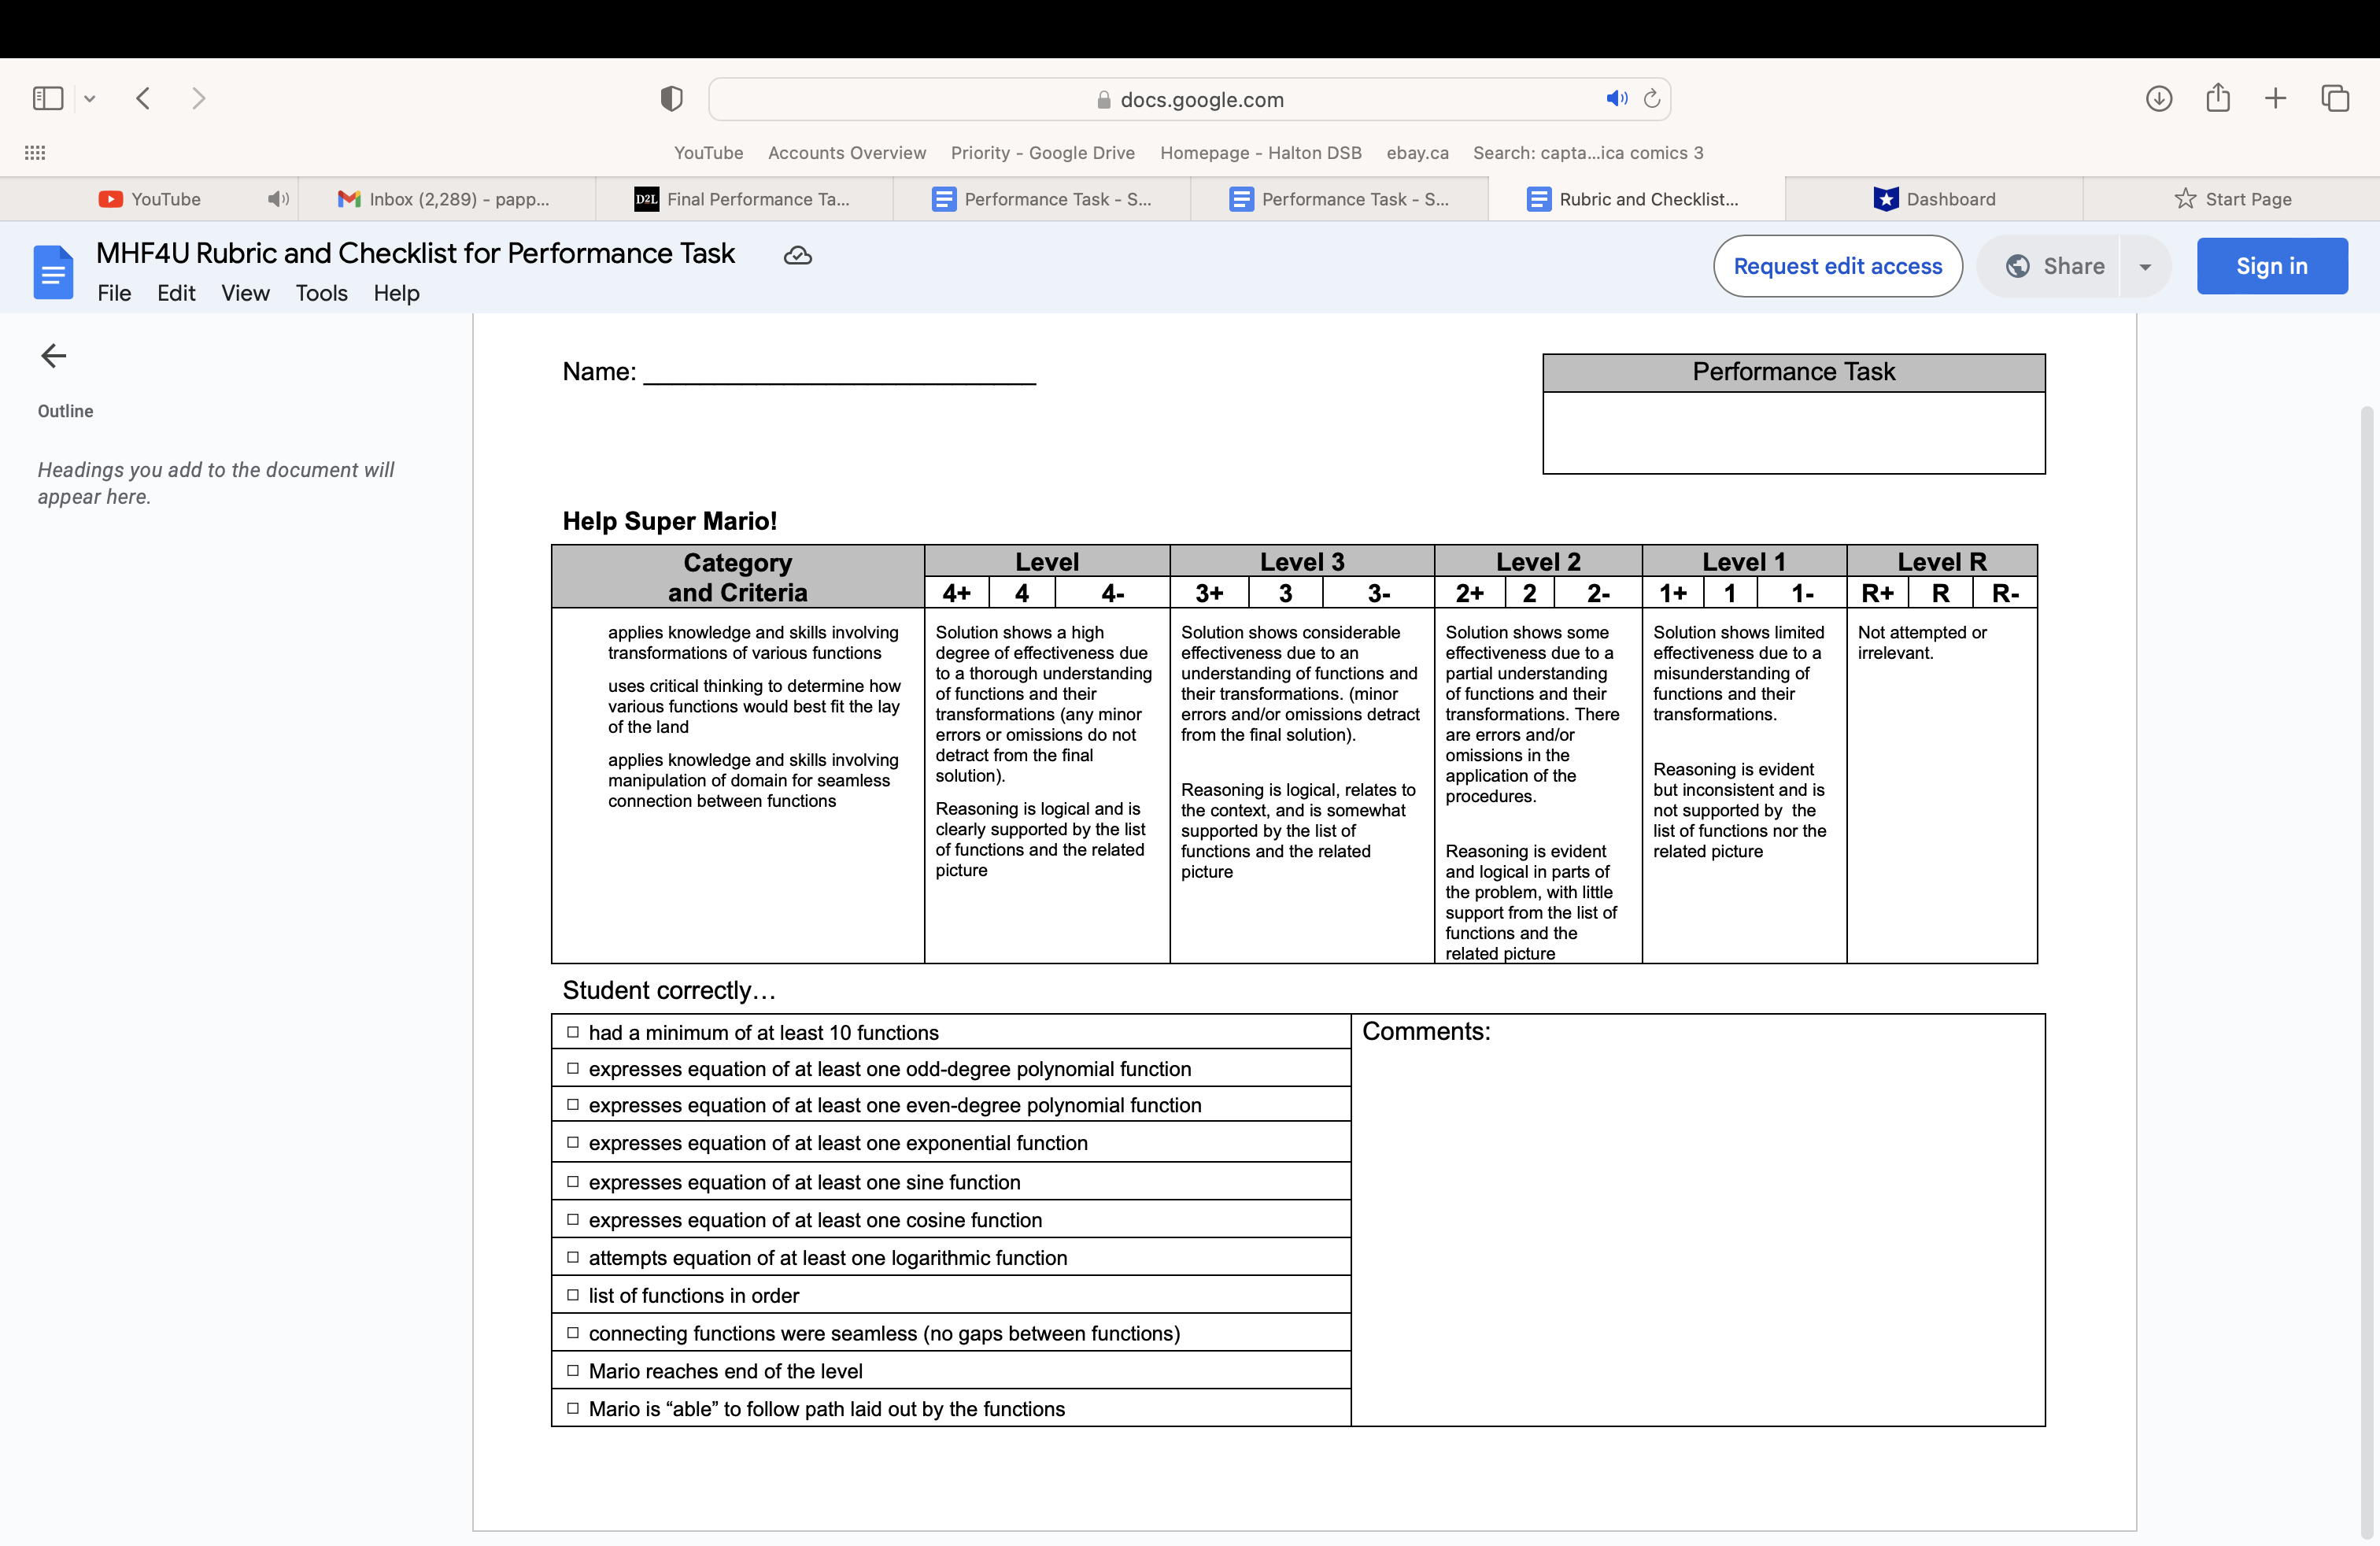Click Request edit access button
This screenshot has width=2380, height=1546.
(x=1837, y=266)
